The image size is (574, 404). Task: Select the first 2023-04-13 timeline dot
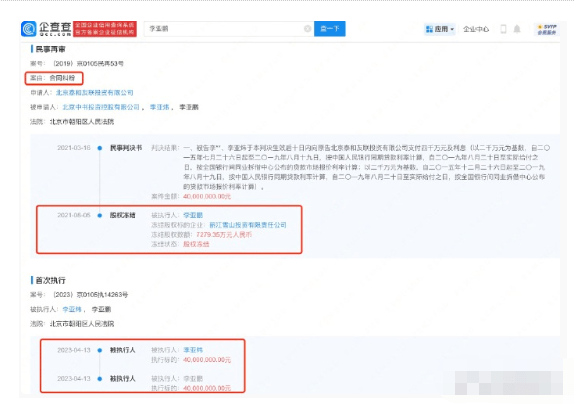[x=100, y=350]
